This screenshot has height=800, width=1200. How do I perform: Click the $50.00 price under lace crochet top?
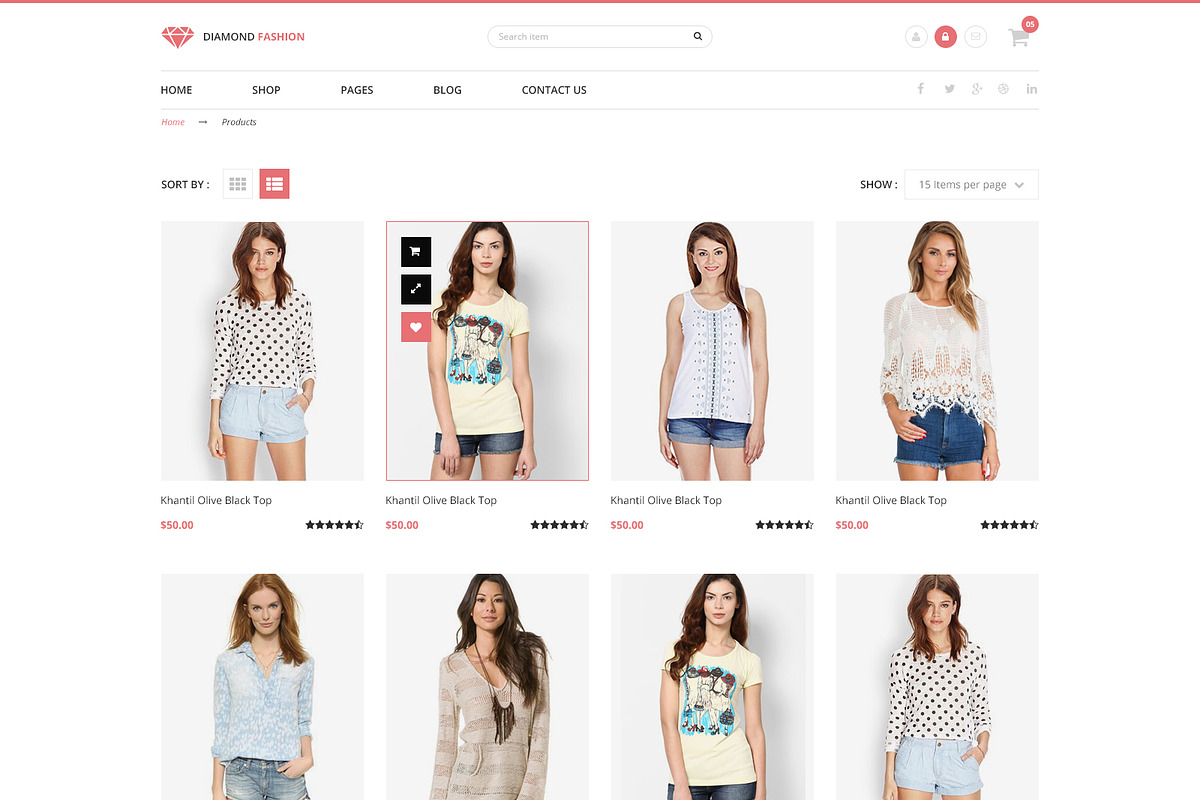[852, 525]
